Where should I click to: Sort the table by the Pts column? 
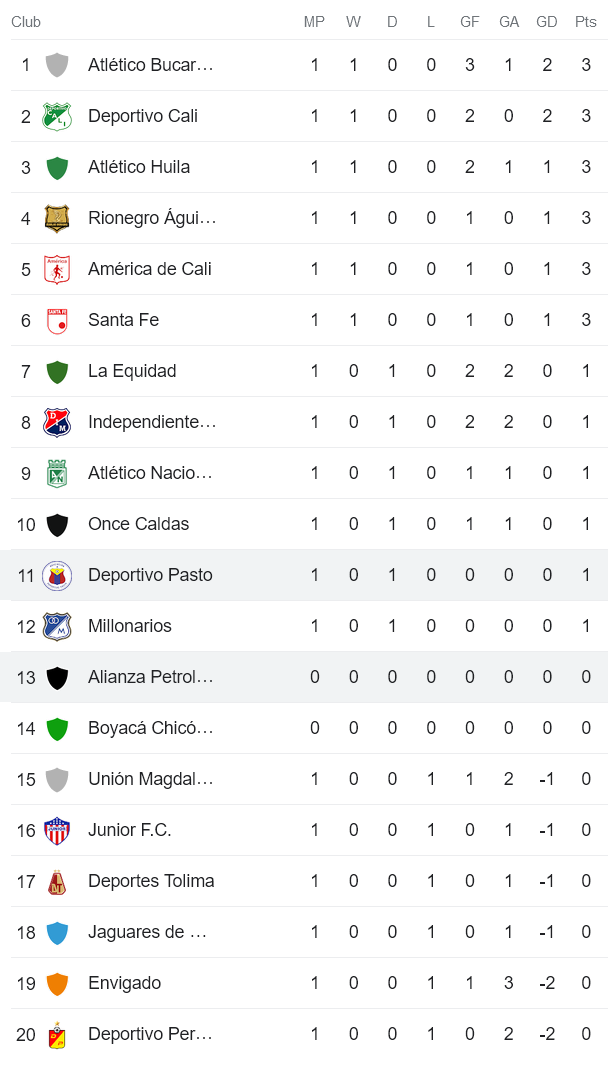tap(585, 22)
